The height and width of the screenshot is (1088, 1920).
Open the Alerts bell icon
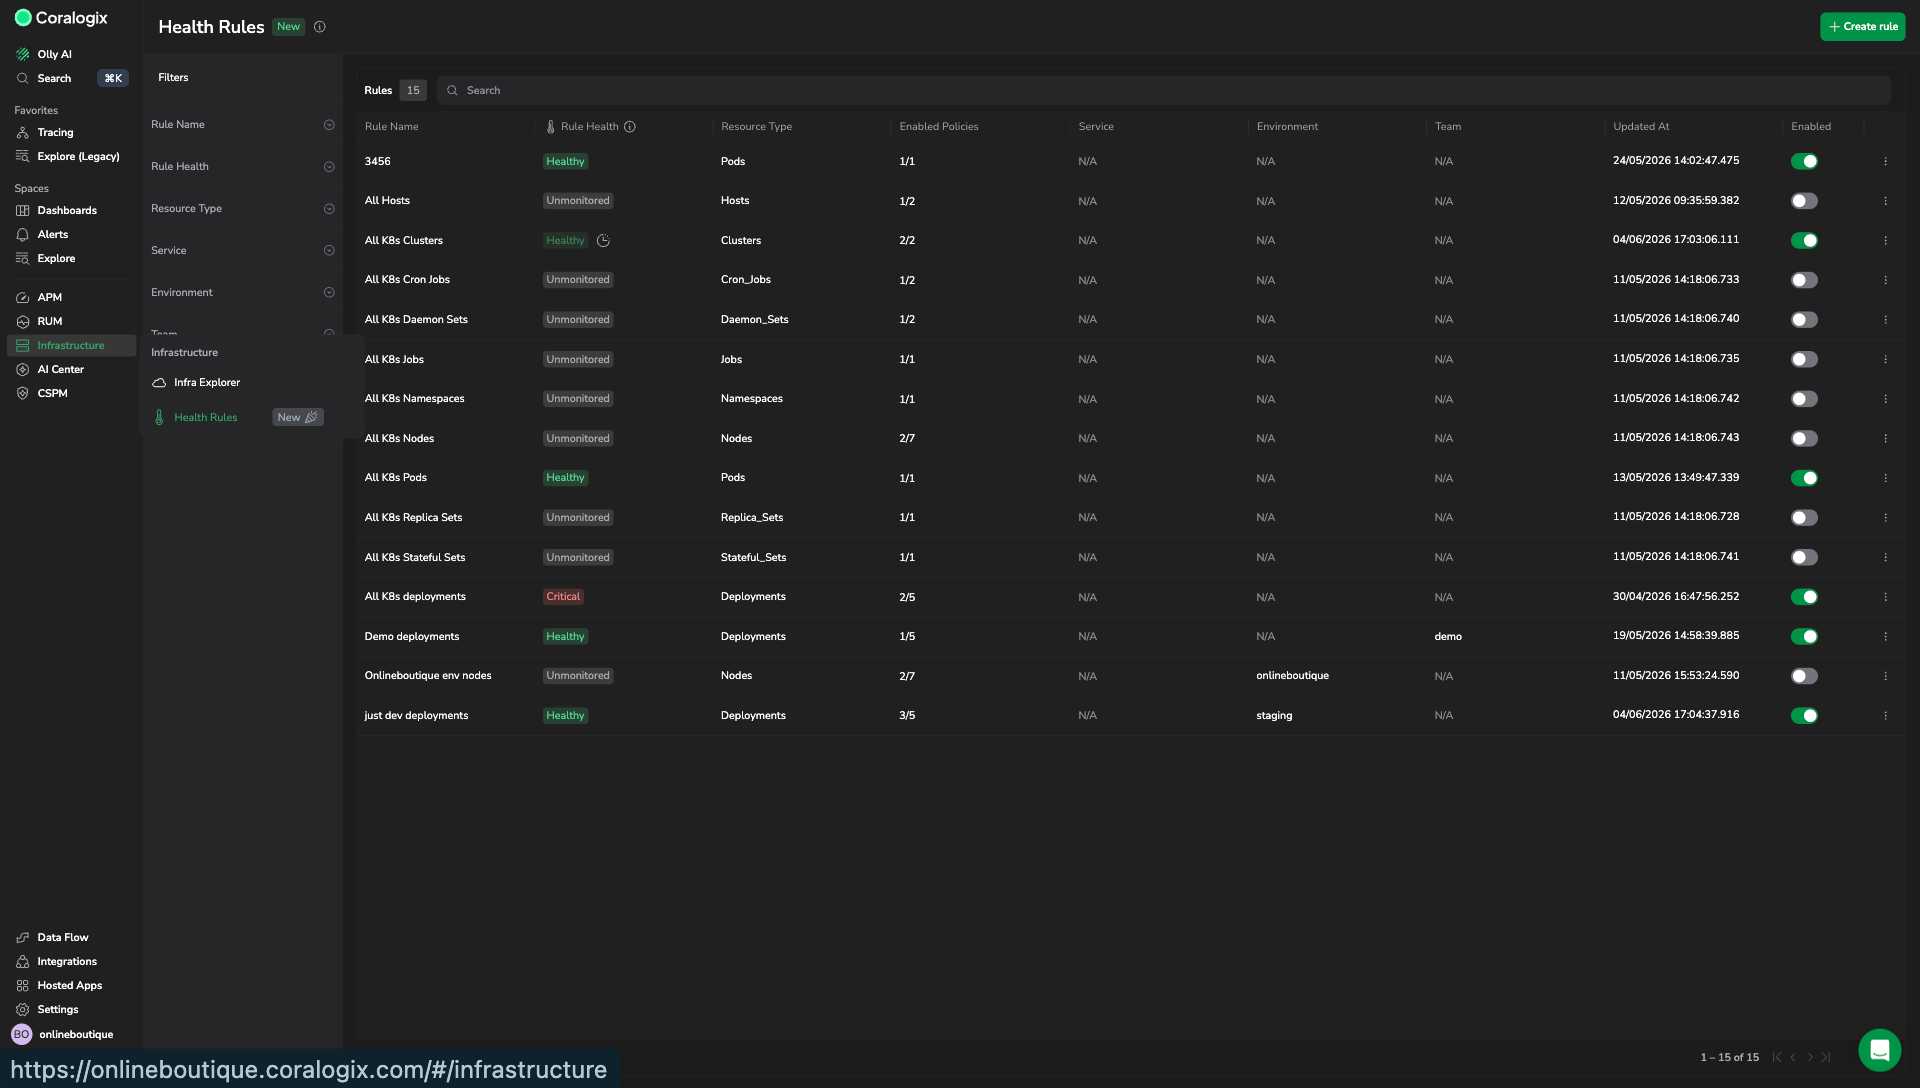point(22,234)
